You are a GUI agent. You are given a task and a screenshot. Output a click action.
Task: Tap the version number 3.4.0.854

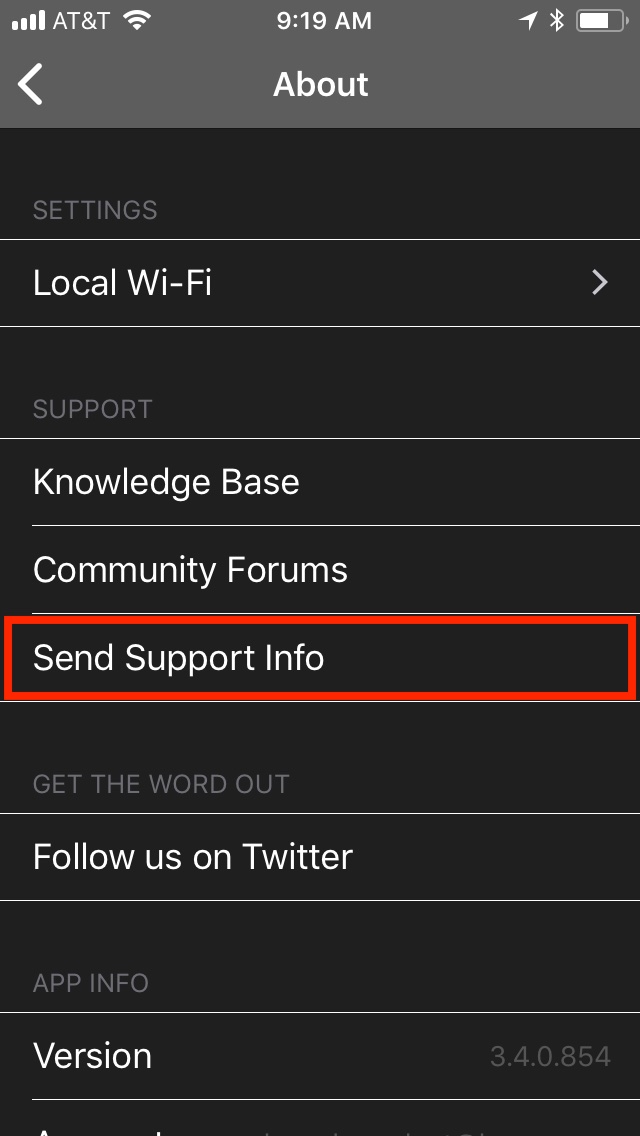[550, 1056]
